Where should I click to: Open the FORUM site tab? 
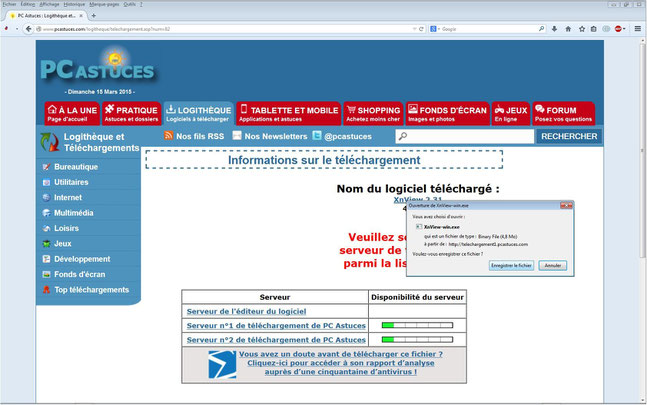(x=564, y=113)
